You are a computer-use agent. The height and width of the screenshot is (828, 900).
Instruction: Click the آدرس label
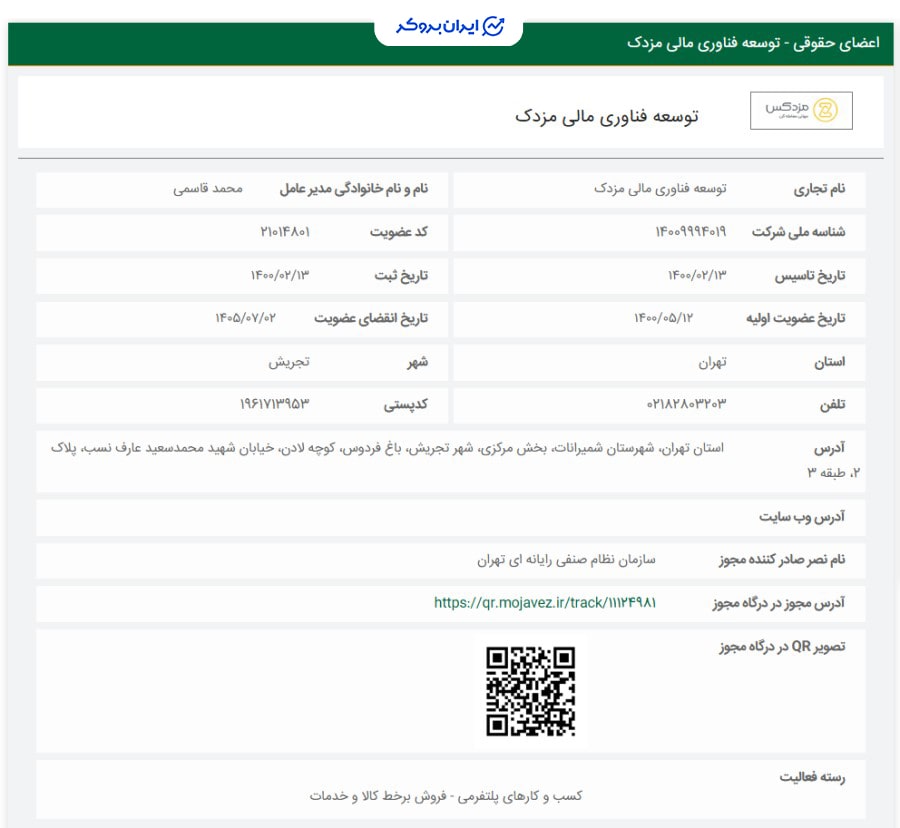click(829, 448)
